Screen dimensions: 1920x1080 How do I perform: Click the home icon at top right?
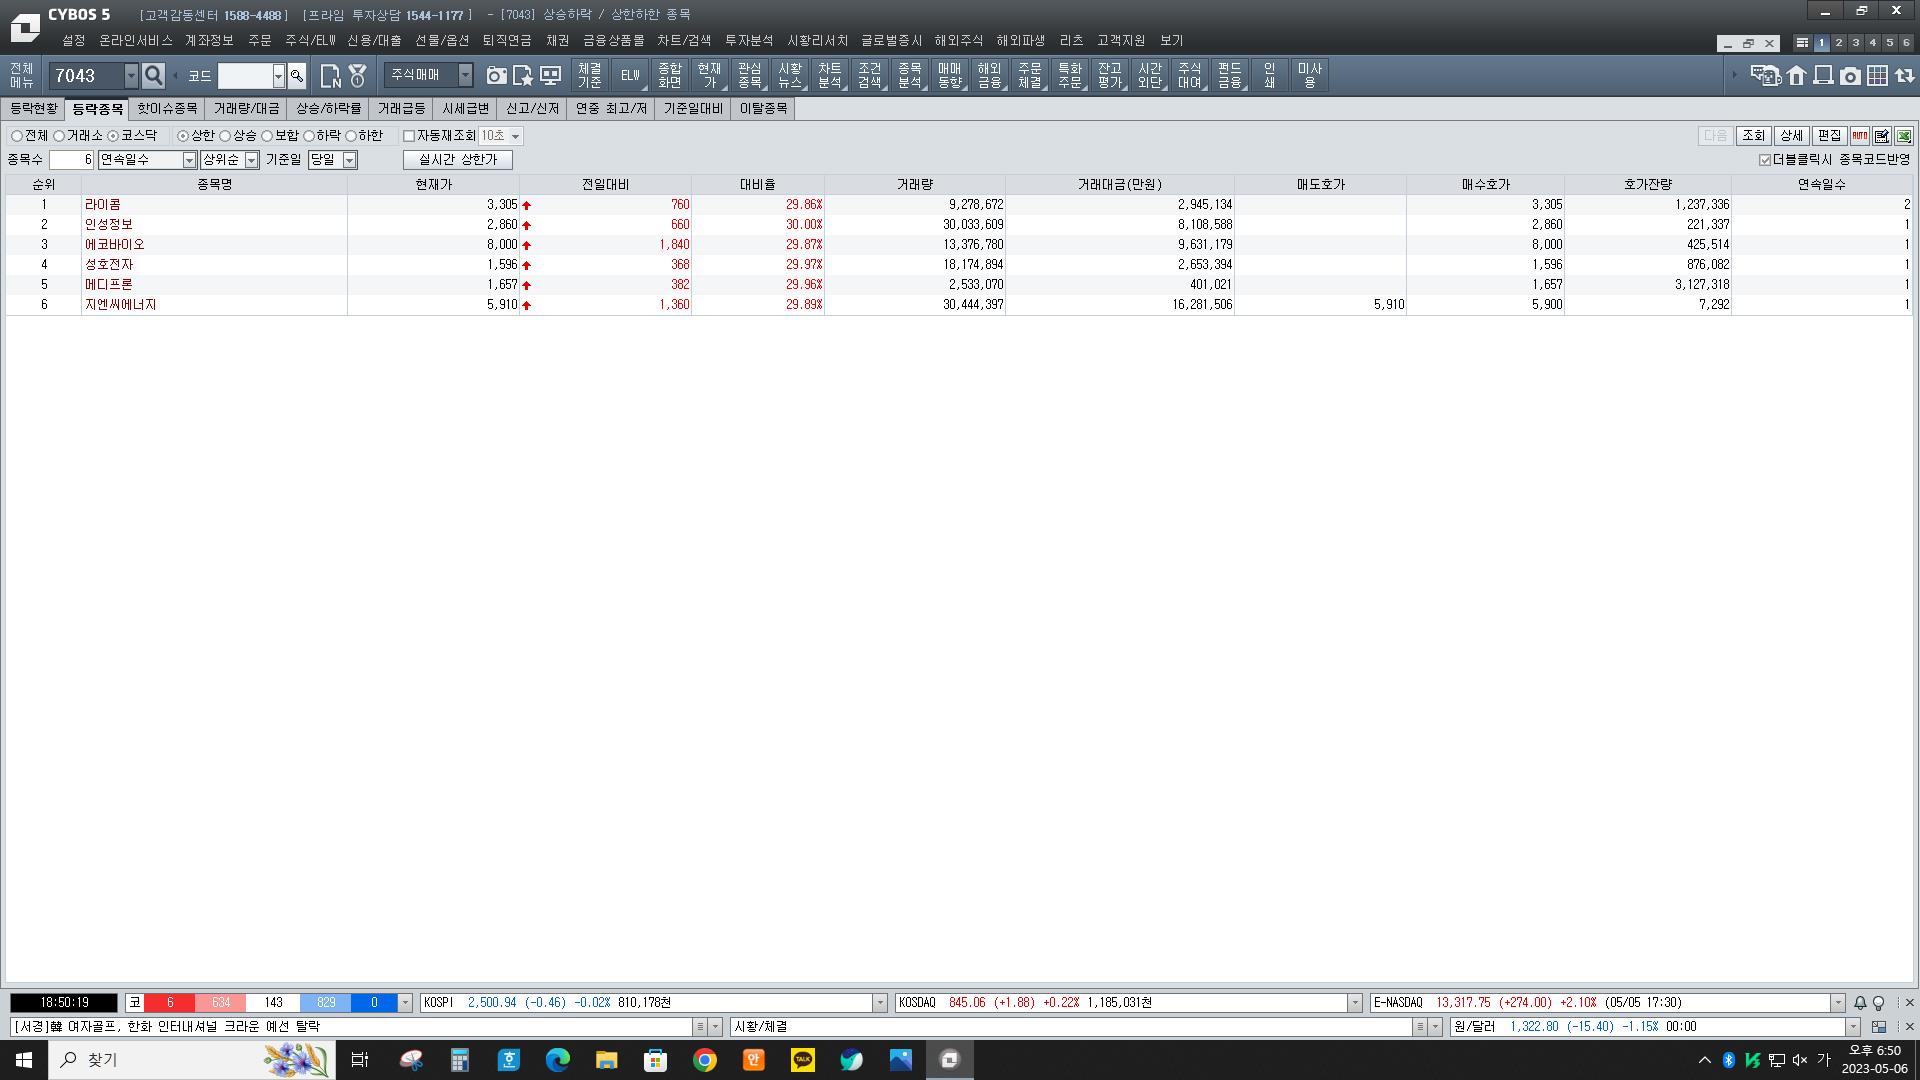pyautogui.click(x=1797, y=76)
